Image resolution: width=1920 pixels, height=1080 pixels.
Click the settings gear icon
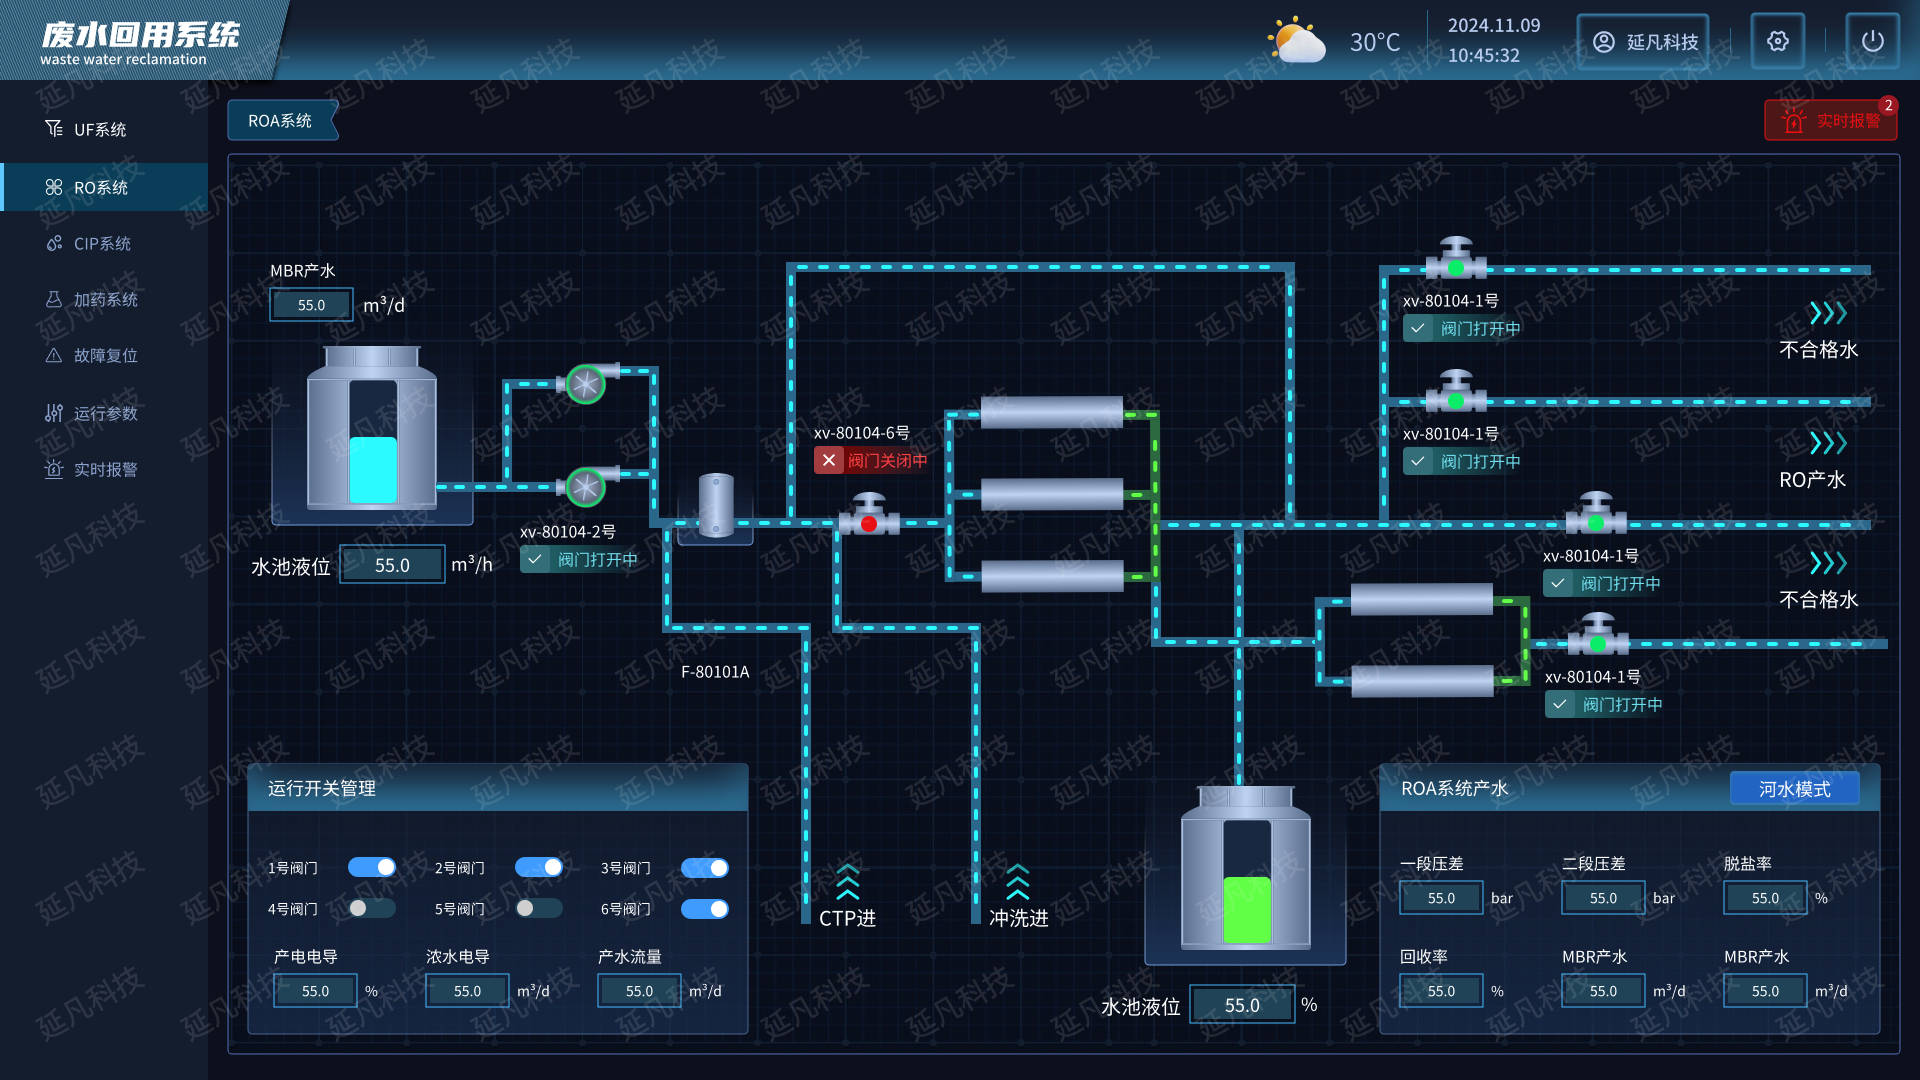[x=1777, y=41]
